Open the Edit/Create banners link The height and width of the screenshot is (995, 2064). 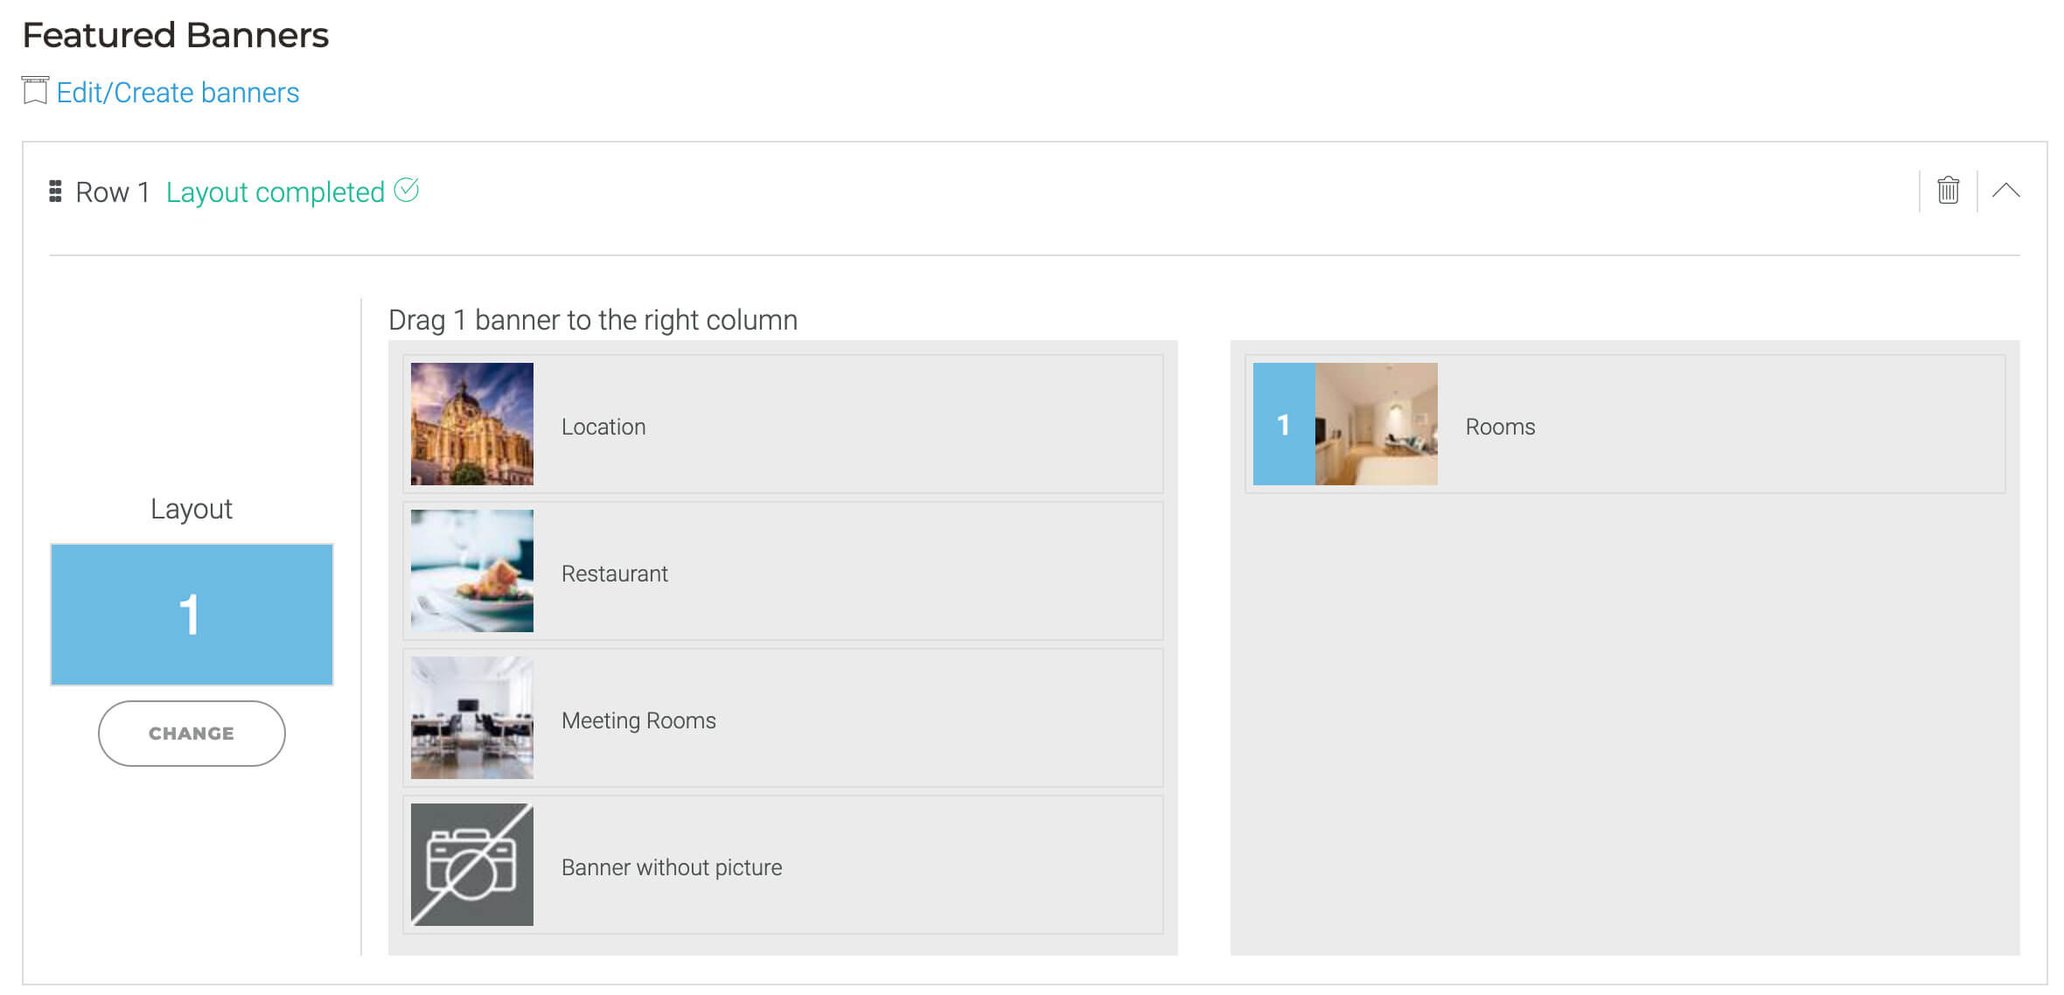tap(177, 93)
